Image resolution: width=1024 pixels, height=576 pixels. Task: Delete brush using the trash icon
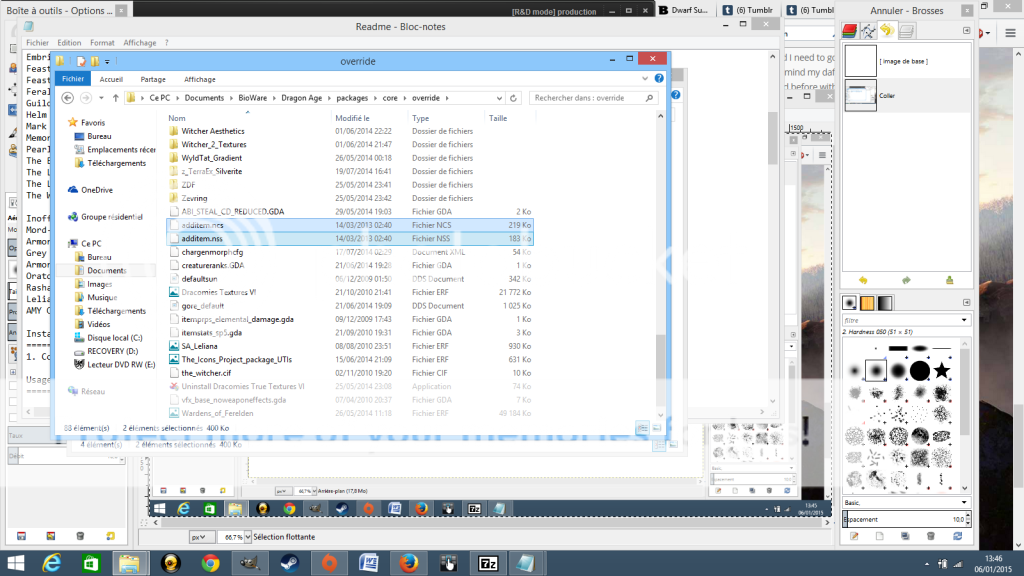930,536
